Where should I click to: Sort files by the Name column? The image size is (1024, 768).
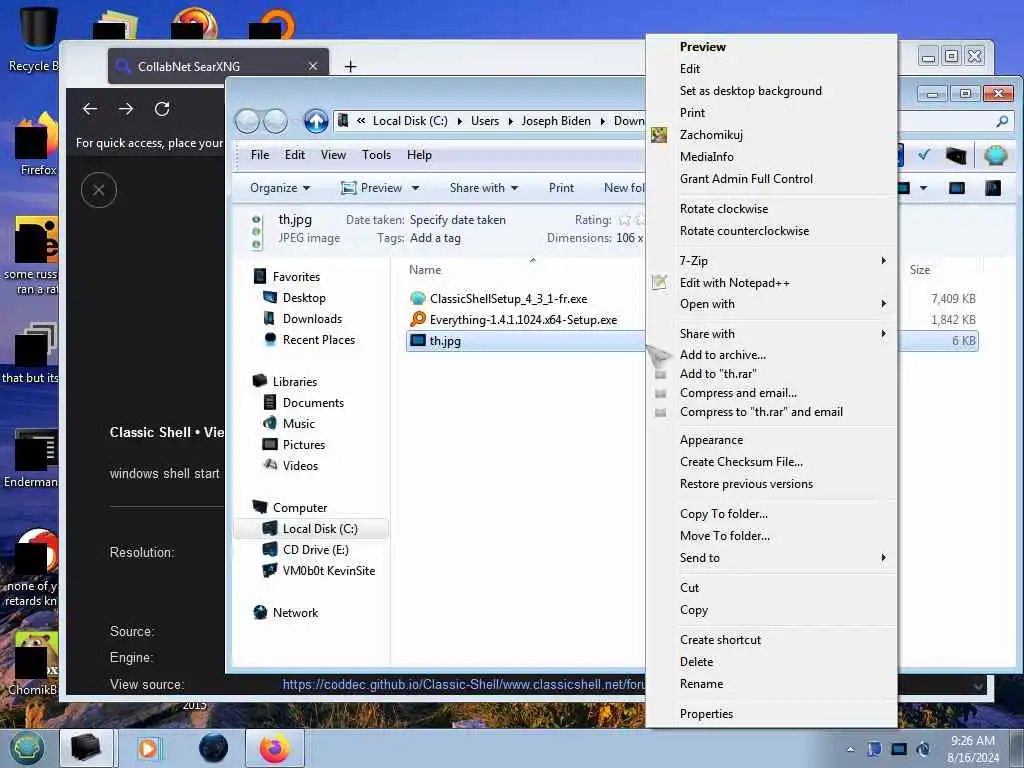(425, 270)
